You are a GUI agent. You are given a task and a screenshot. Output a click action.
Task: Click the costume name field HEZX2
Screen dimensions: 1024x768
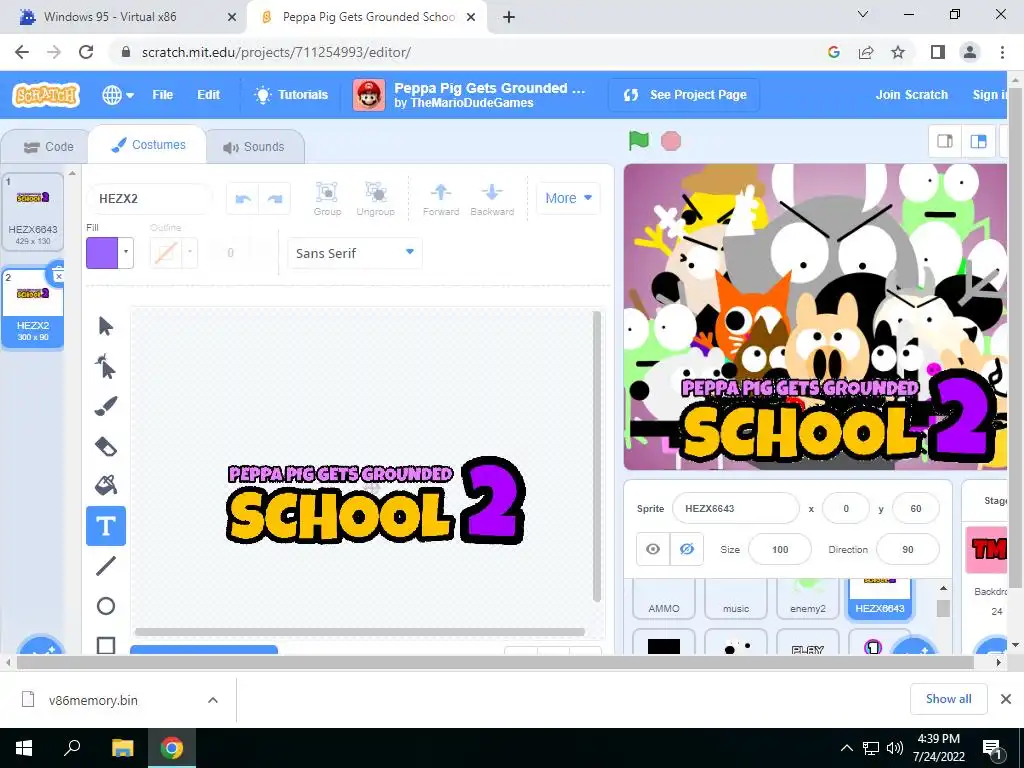[150, 199]
